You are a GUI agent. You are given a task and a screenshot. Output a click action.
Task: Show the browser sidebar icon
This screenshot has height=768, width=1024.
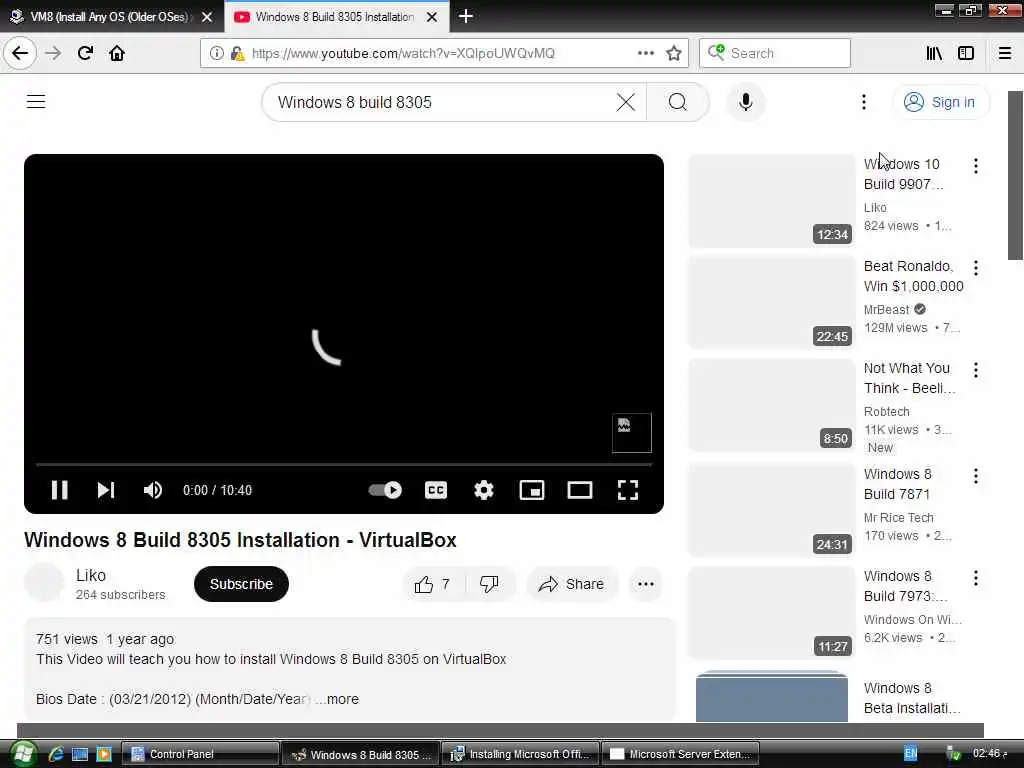click(966, 53)
